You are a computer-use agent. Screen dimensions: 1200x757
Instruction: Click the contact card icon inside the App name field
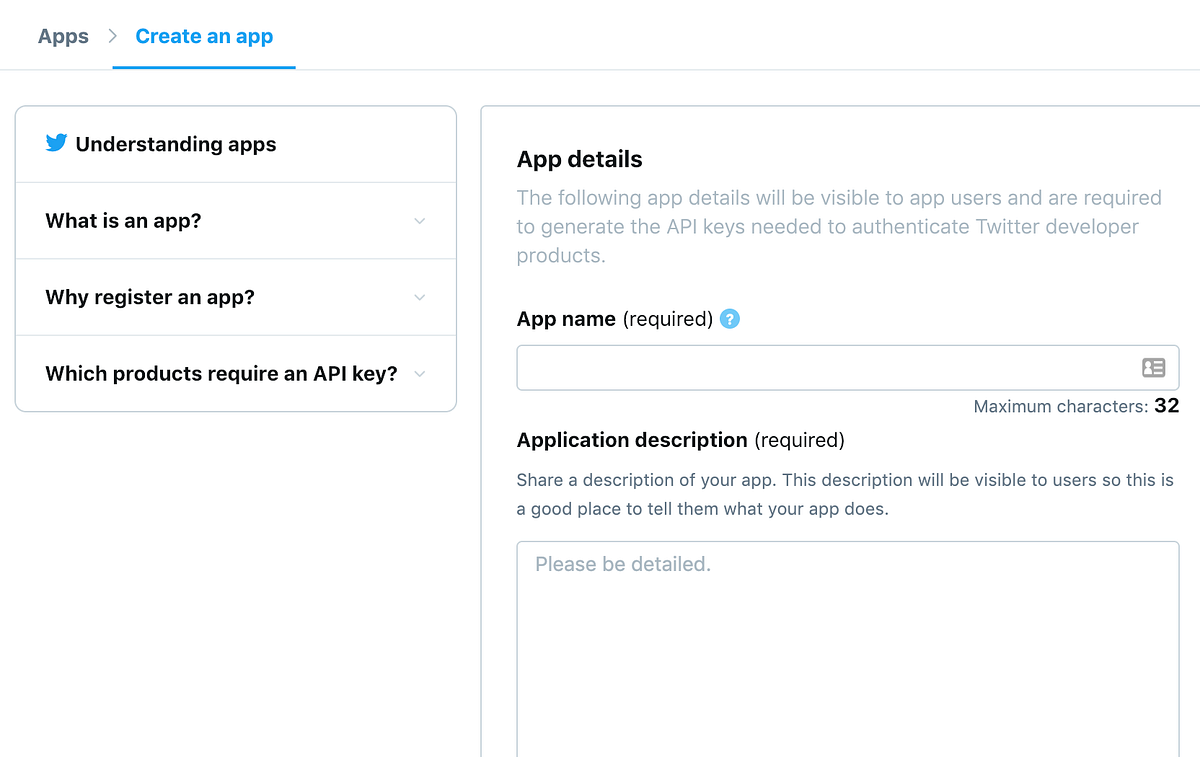[1154, 367]
